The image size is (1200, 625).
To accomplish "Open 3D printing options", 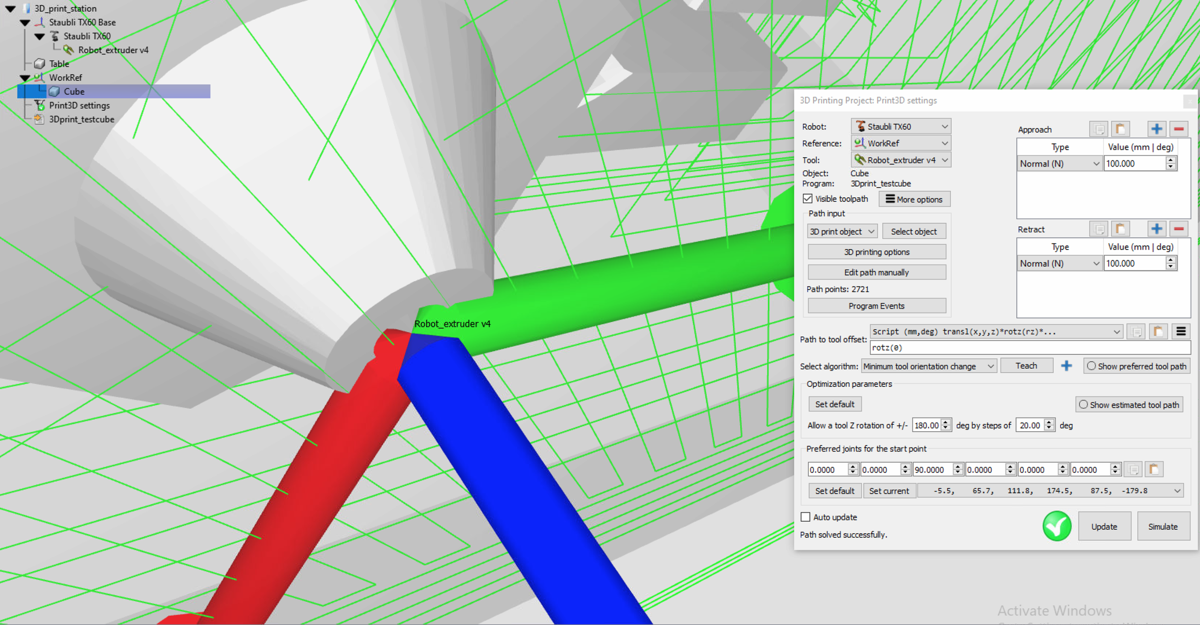I will point(876,252).
